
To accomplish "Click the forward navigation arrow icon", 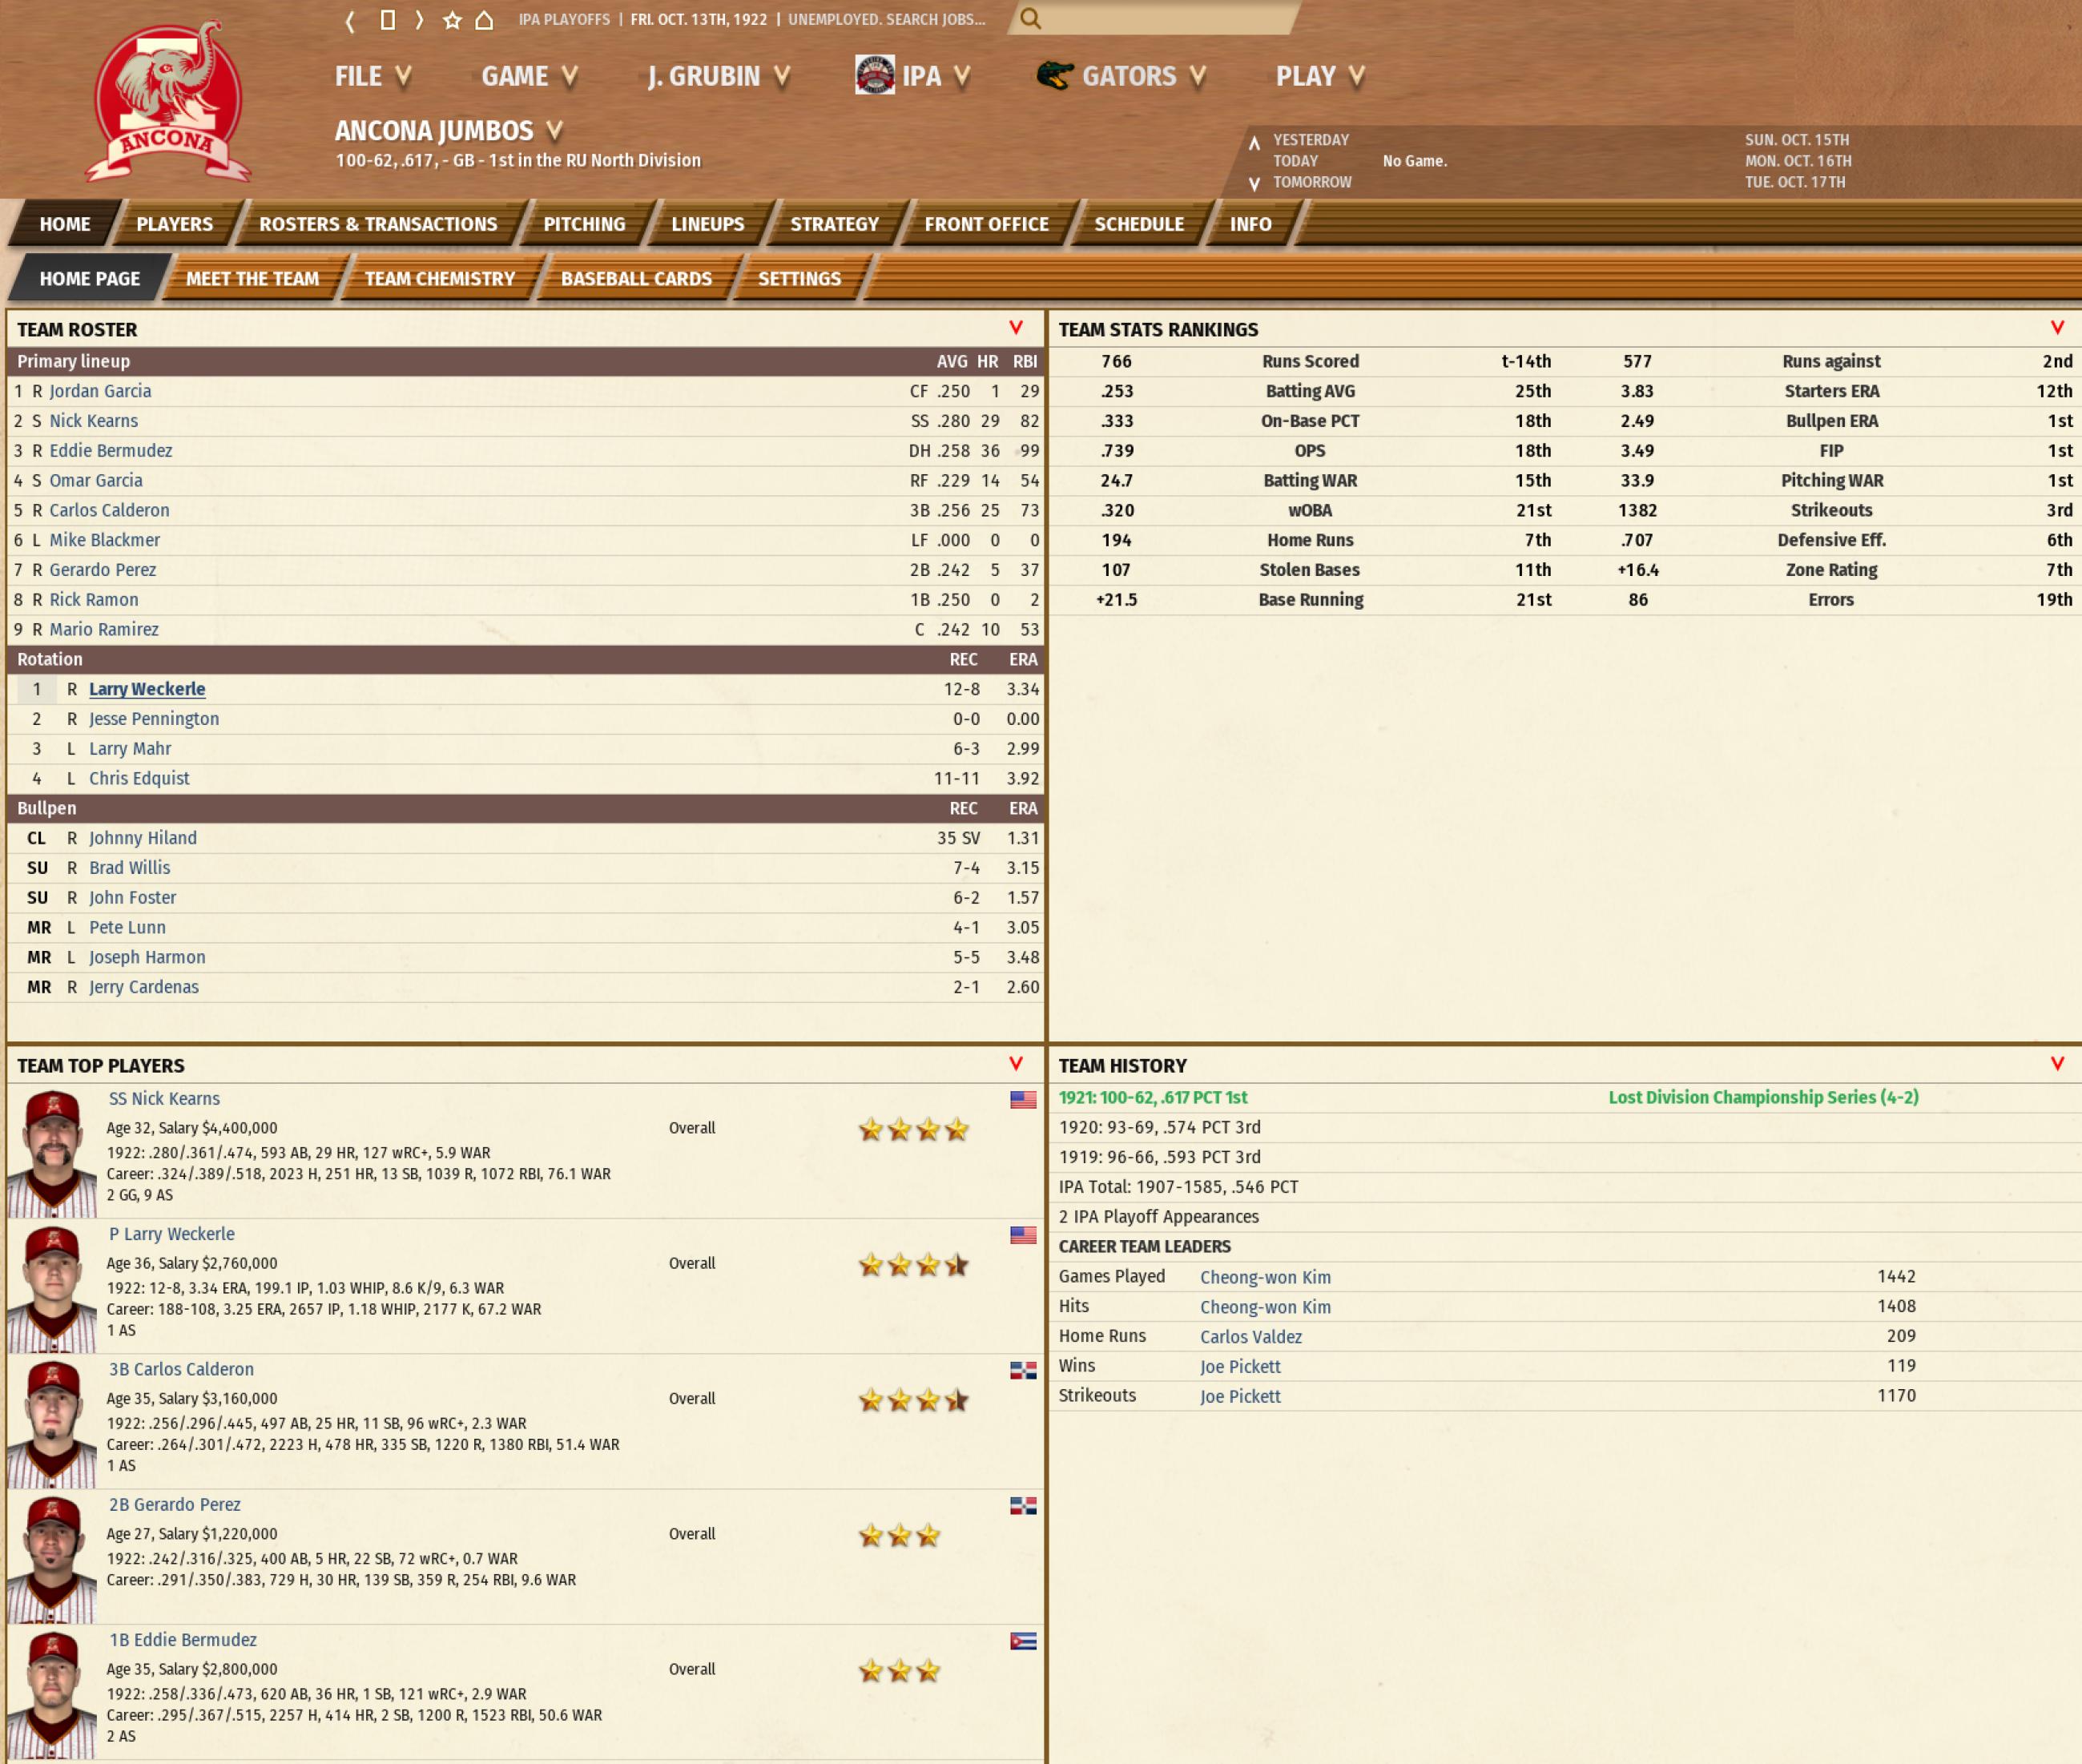I will pos(419,20).
